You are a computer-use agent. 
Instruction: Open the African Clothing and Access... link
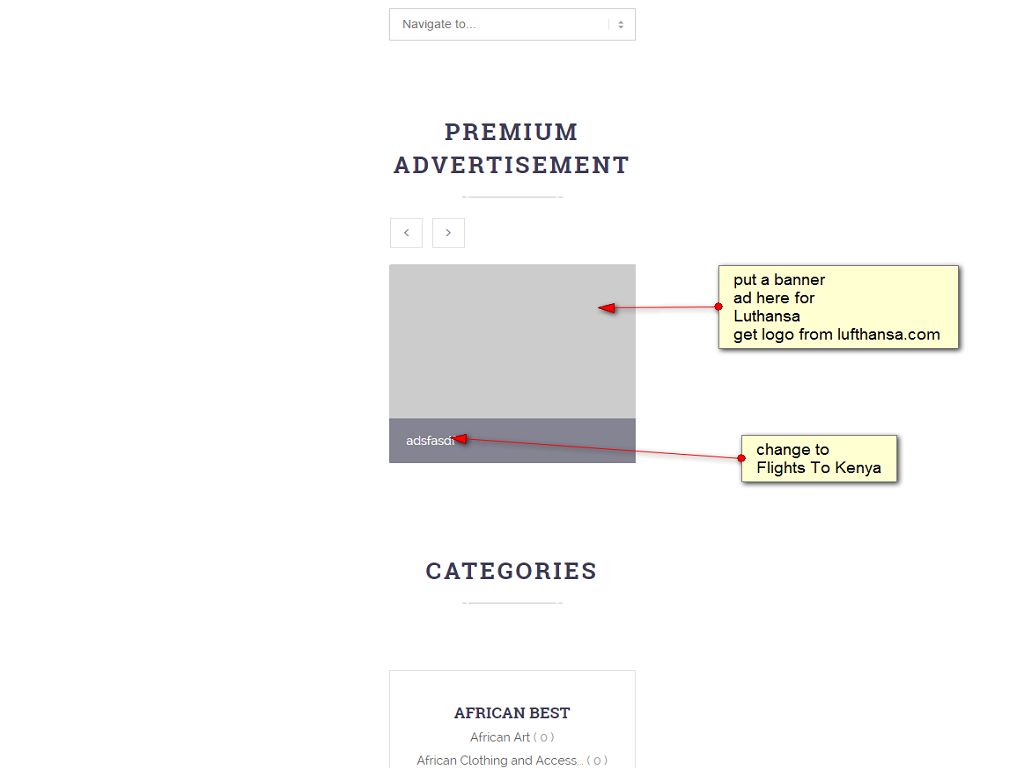point(498,761)
